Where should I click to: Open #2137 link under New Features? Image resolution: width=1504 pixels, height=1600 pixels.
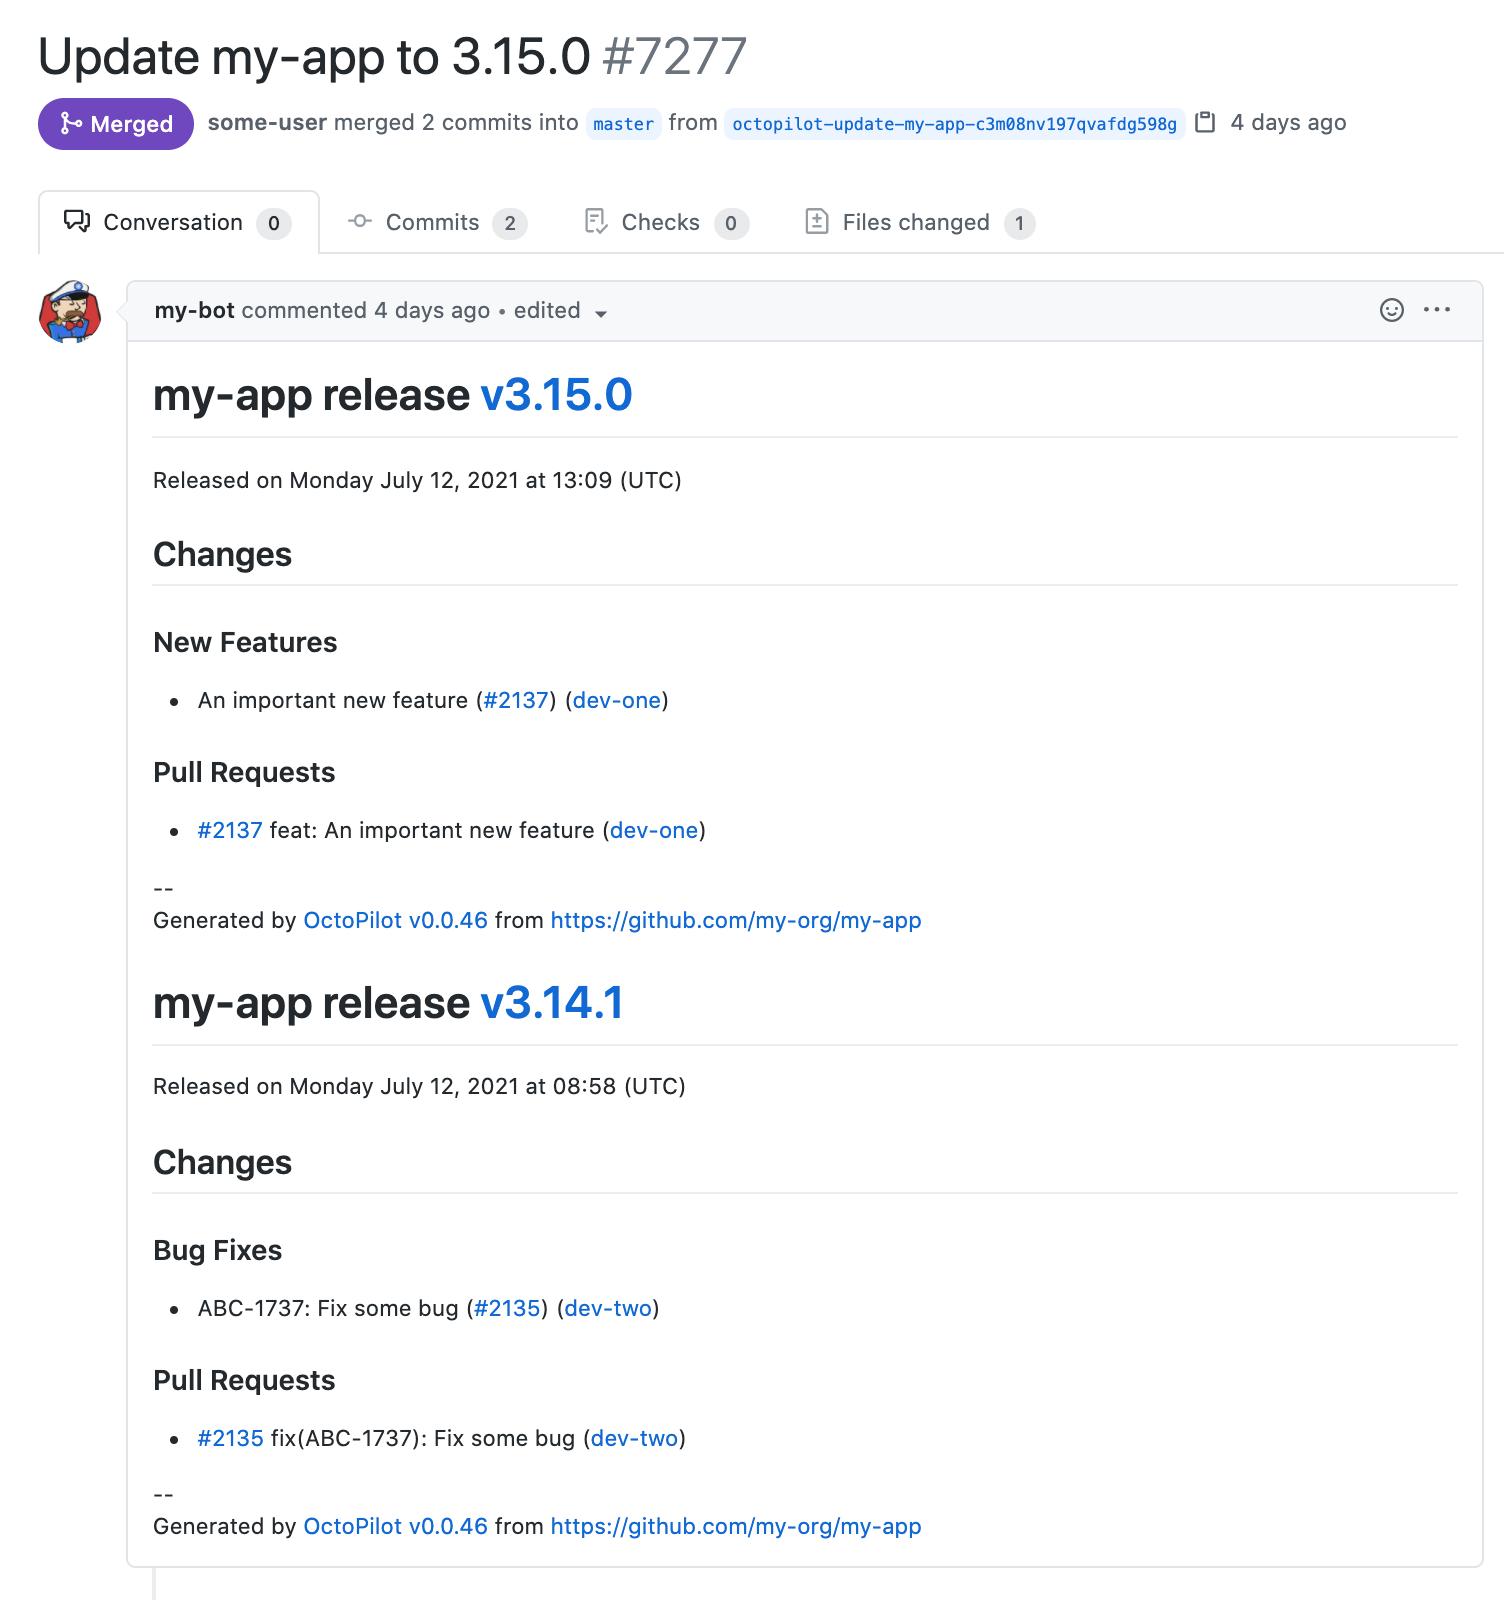point(516,700)
